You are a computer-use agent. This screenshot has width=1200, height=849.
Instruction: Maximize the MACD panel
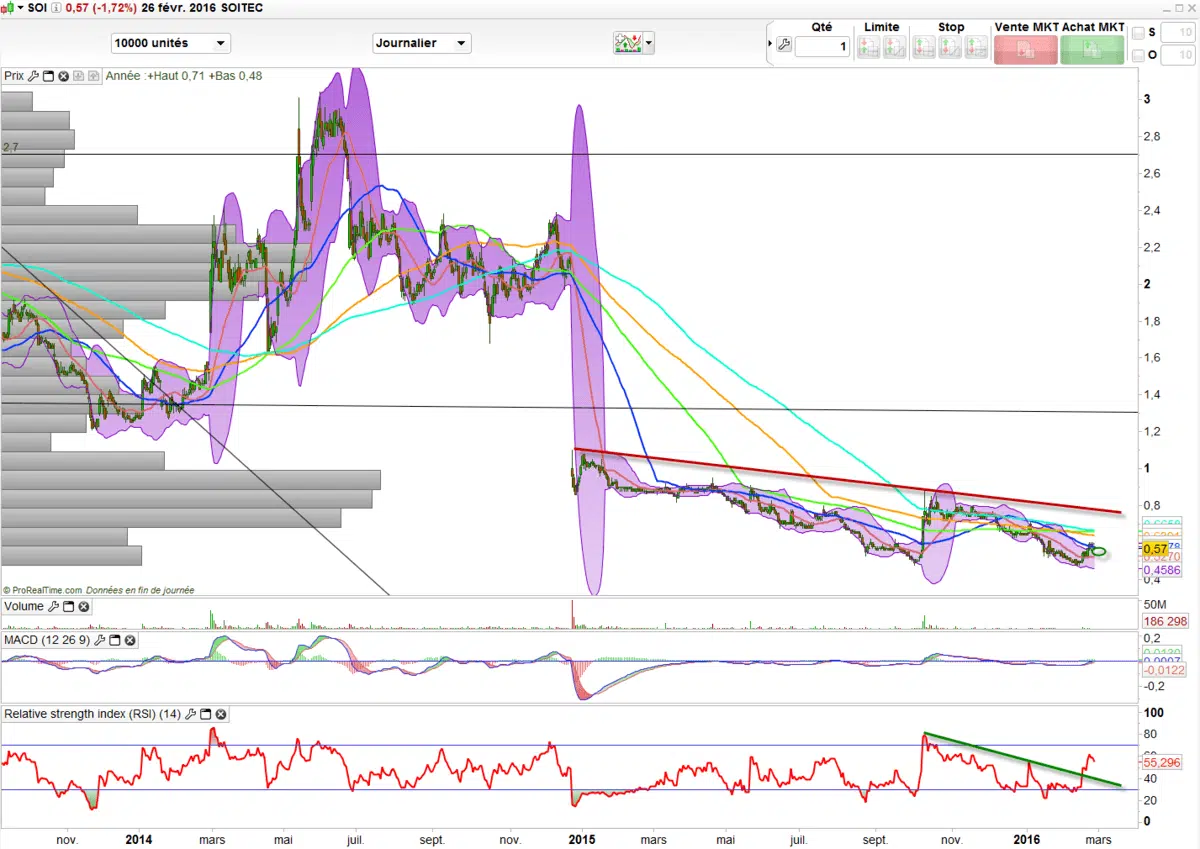coord(114,640)
